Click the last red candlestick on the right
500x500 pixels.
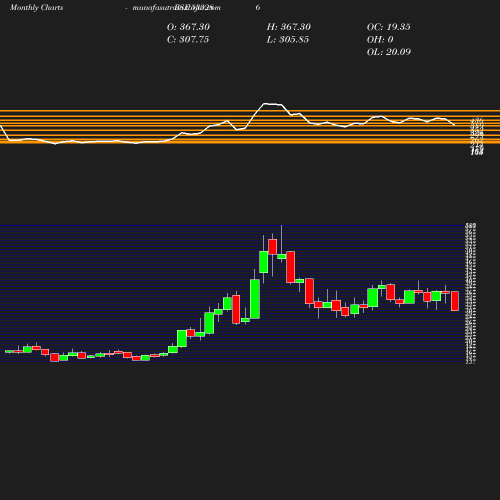tap(455, 301)
